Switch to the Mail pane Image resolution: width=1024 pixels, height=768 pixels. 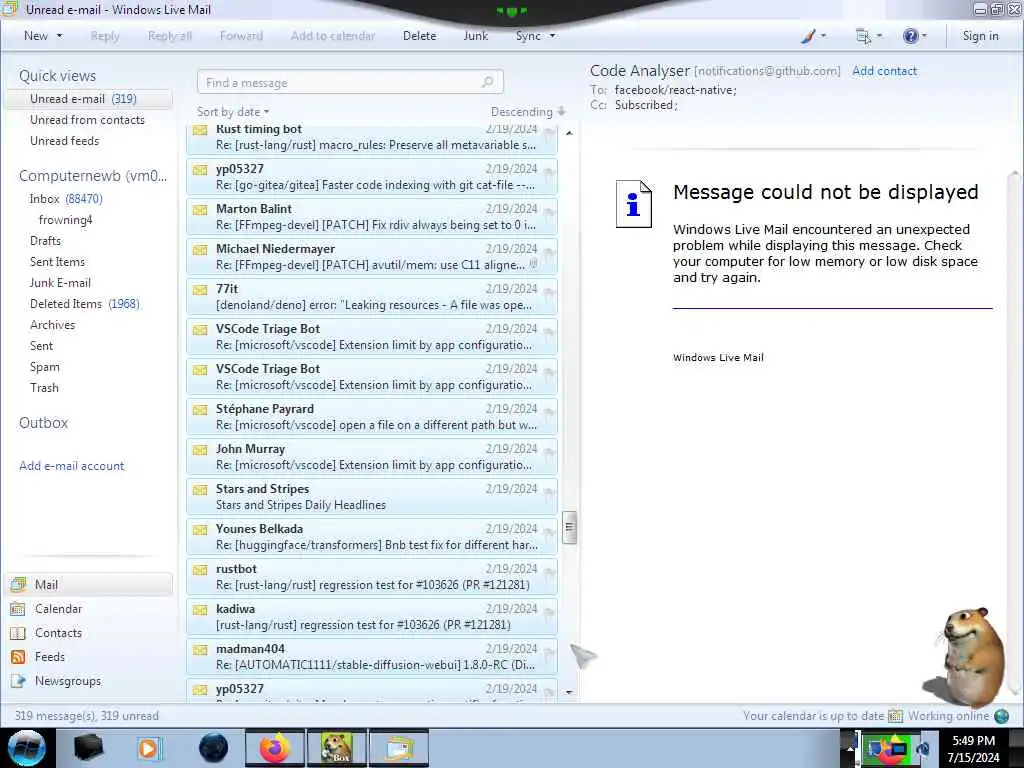(89, 584)
